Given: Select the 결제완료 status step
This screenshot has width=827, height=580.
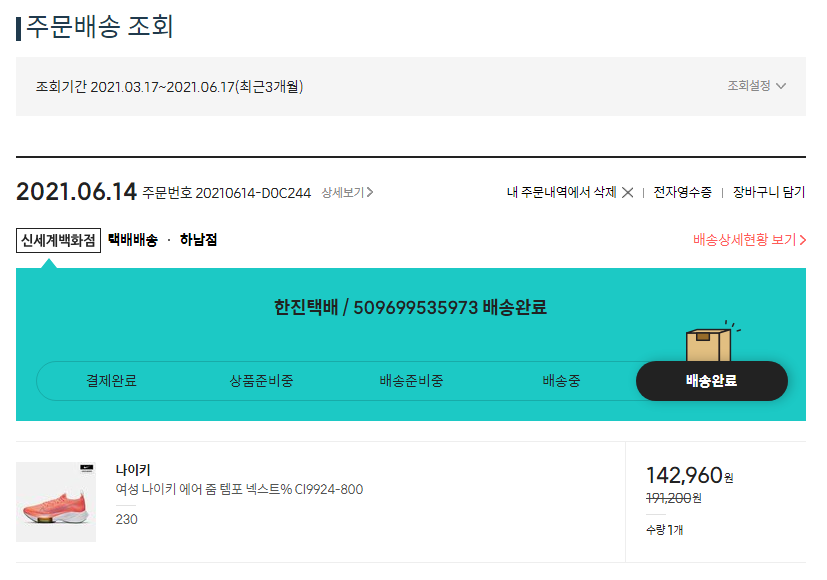Looking at the screenshot, I should 111,381.
